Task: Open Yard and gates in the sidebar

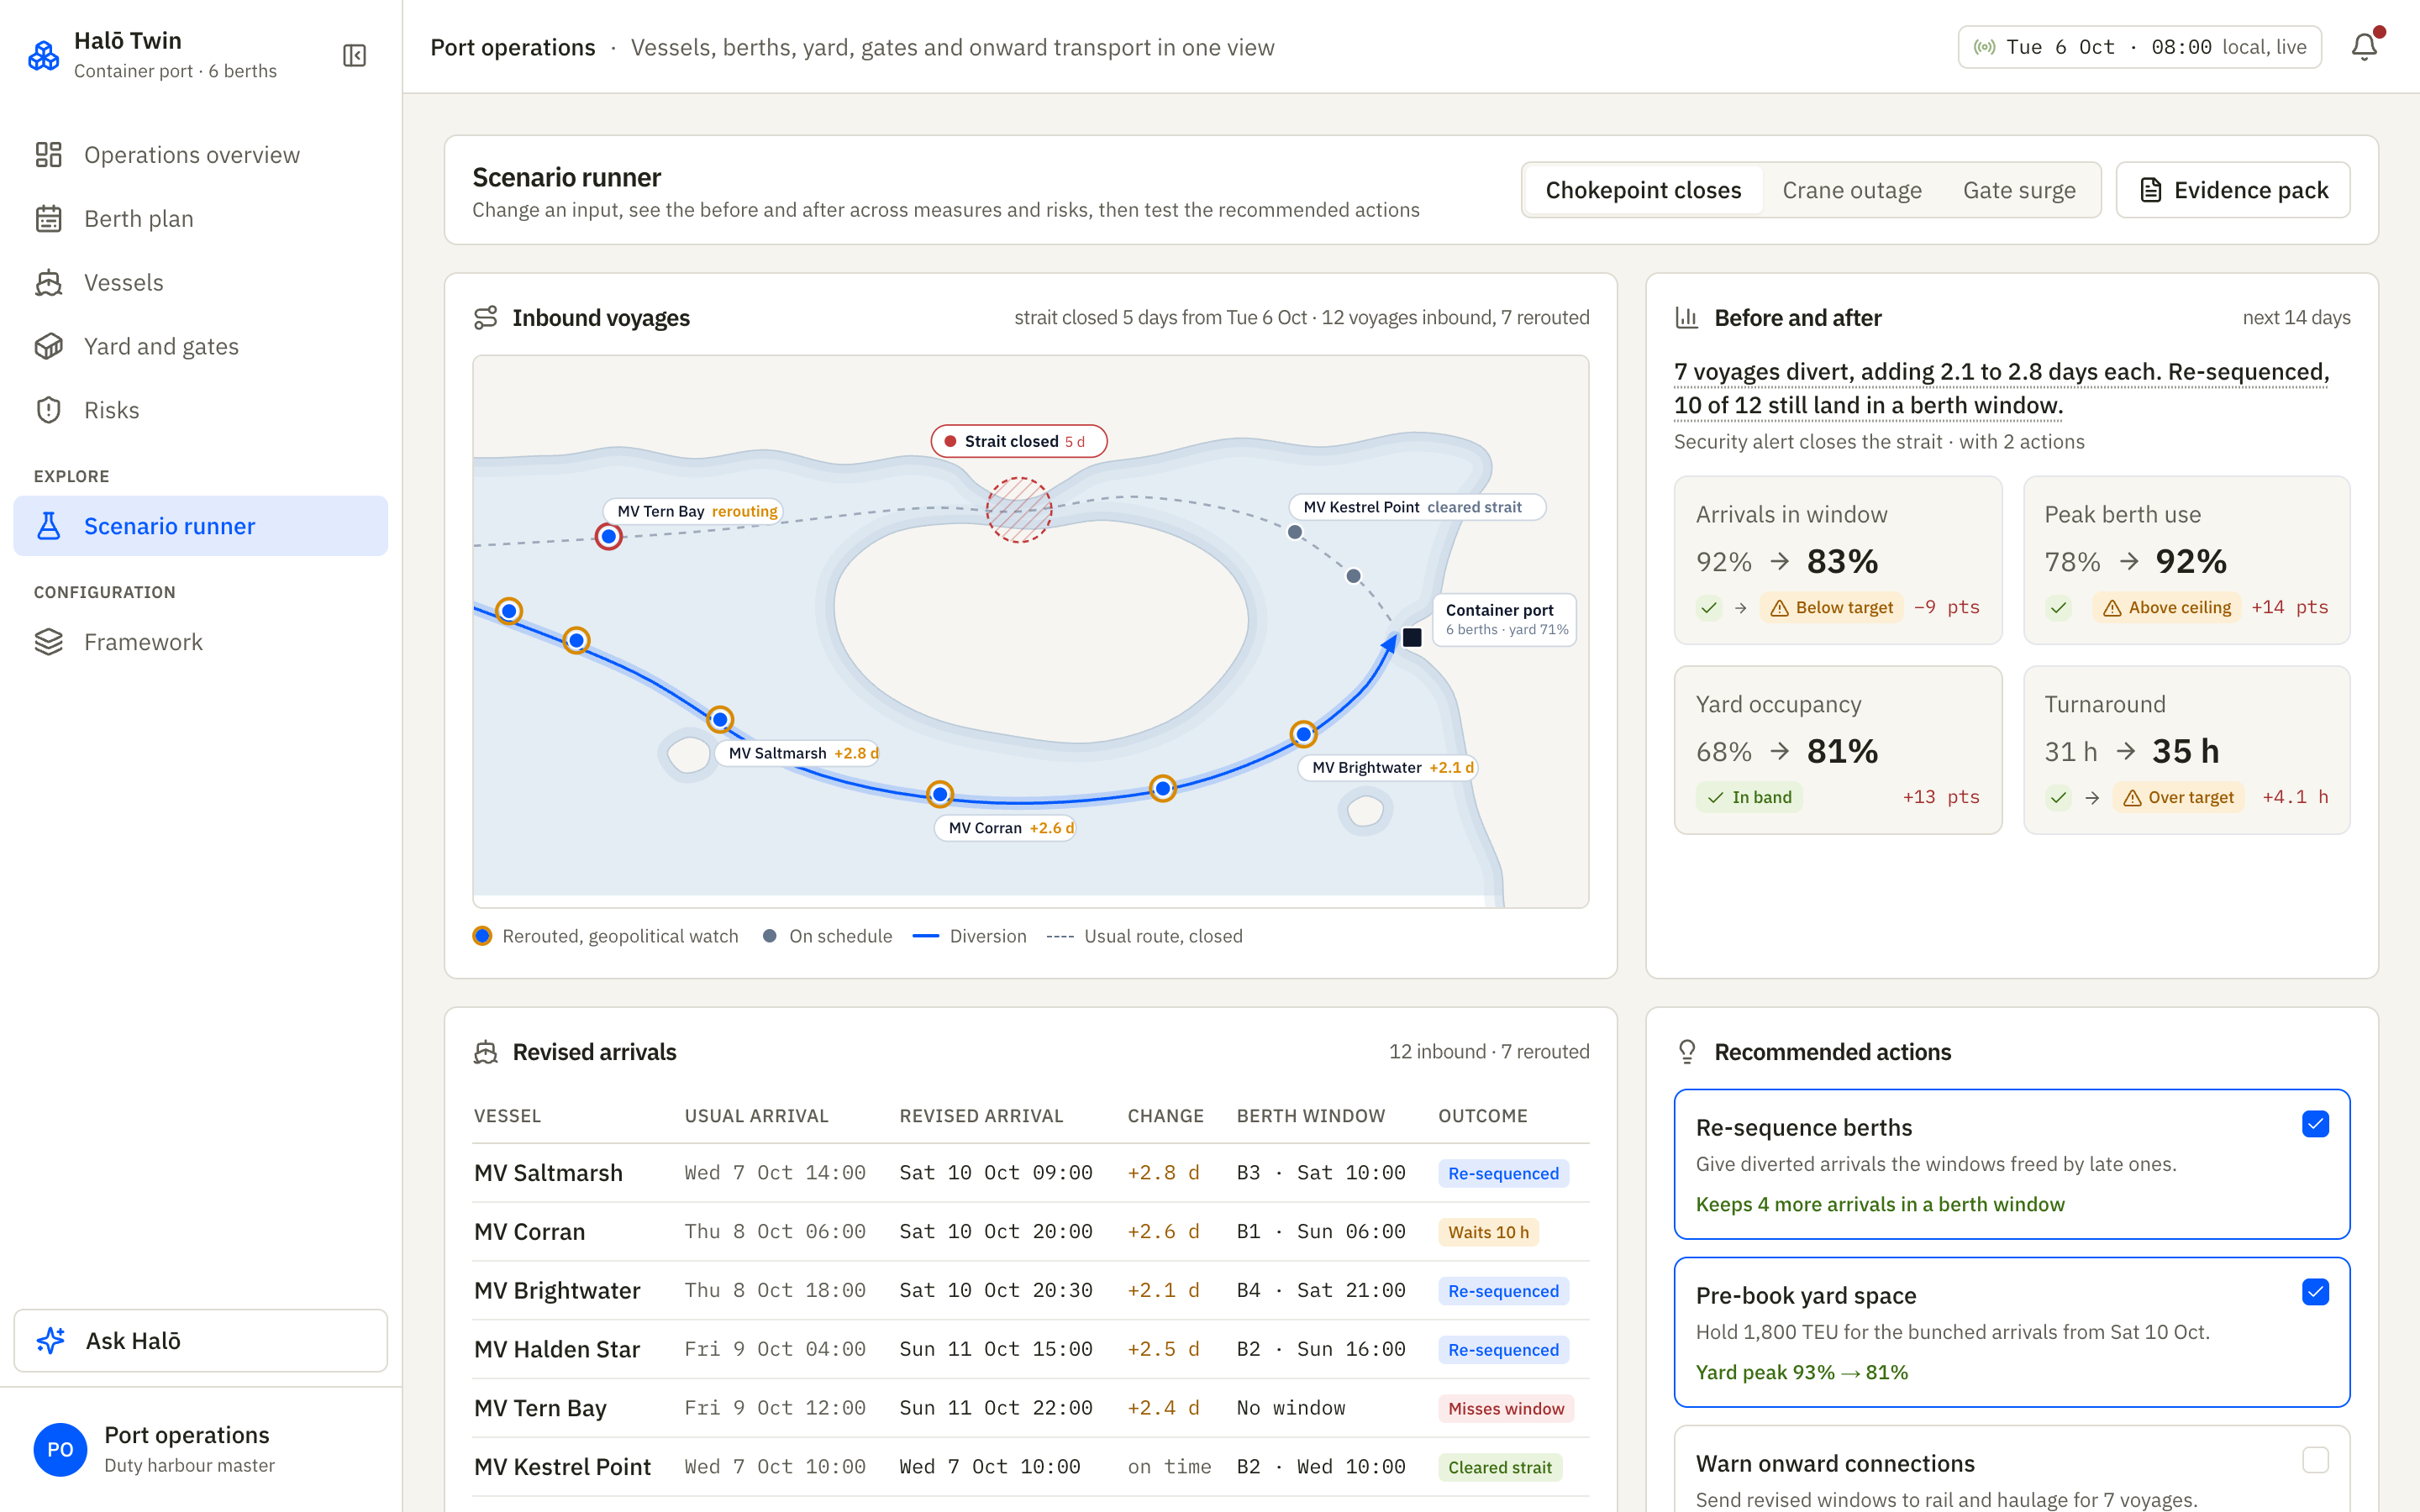Action: [200, 346]
